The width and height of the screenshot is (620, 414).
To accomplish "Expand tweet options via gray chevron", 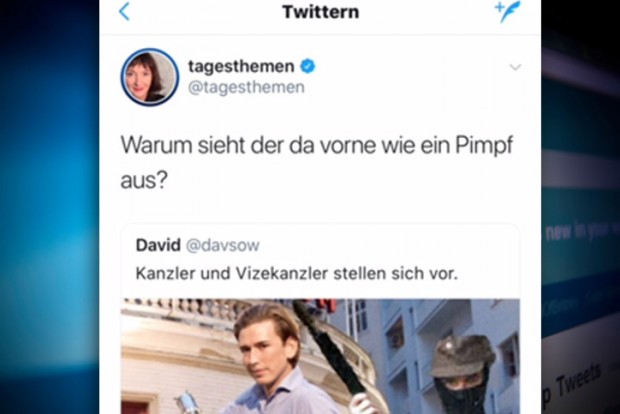I will click(515, 67).
